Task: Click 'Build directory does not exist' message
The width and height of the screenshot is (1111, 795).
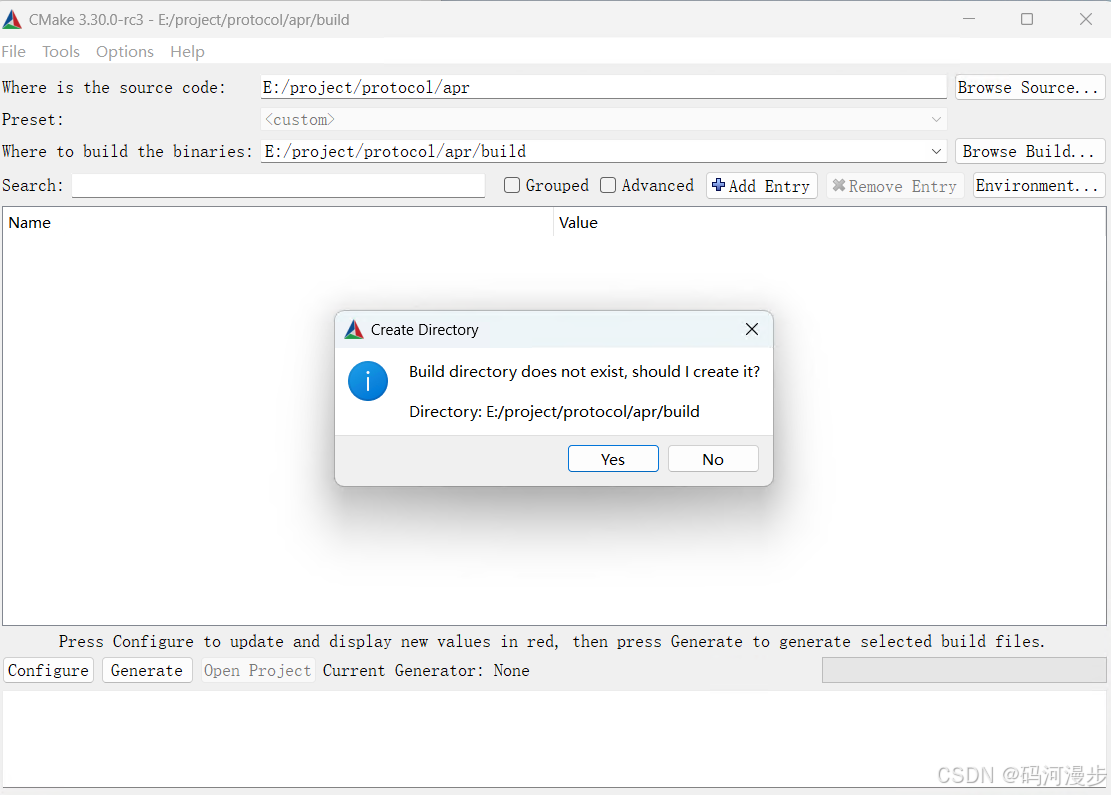Action: point(585,372)
